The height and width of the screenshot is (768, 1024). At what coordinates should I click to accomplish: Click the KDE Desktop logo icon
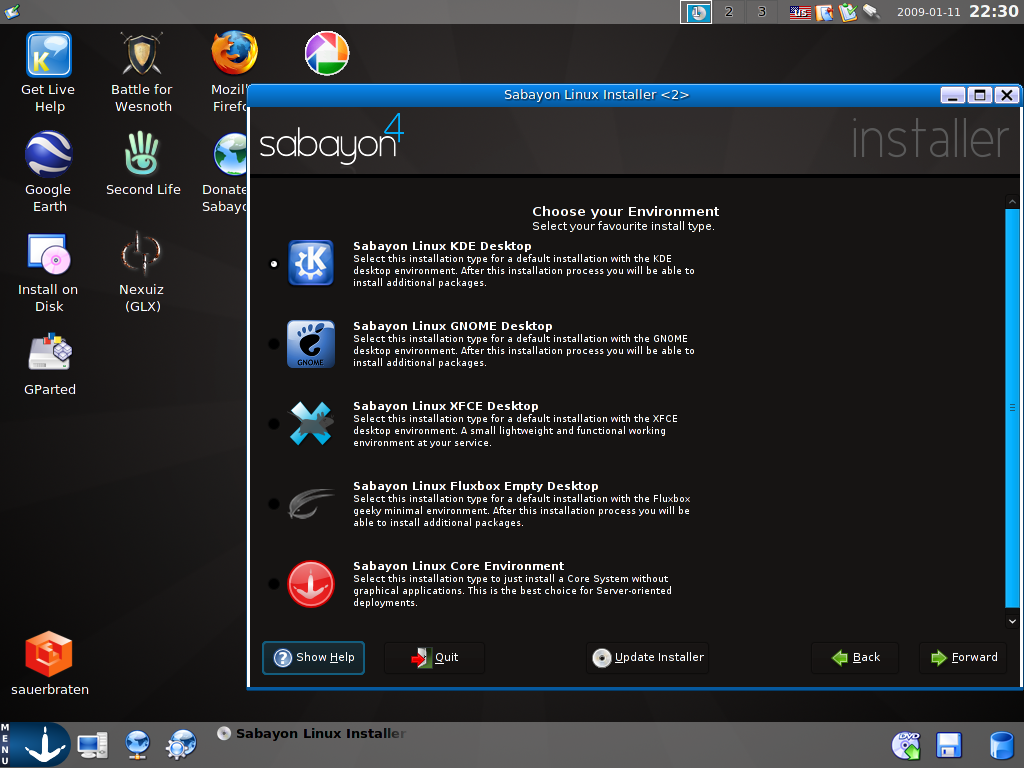311,263
